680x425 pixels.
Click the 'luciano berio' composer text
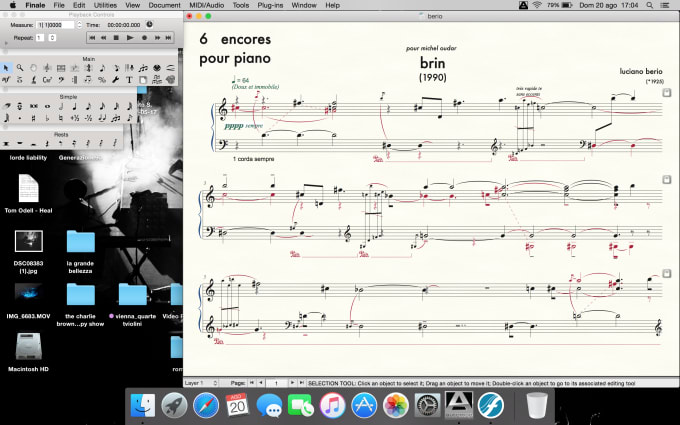(x=641, y=71)
